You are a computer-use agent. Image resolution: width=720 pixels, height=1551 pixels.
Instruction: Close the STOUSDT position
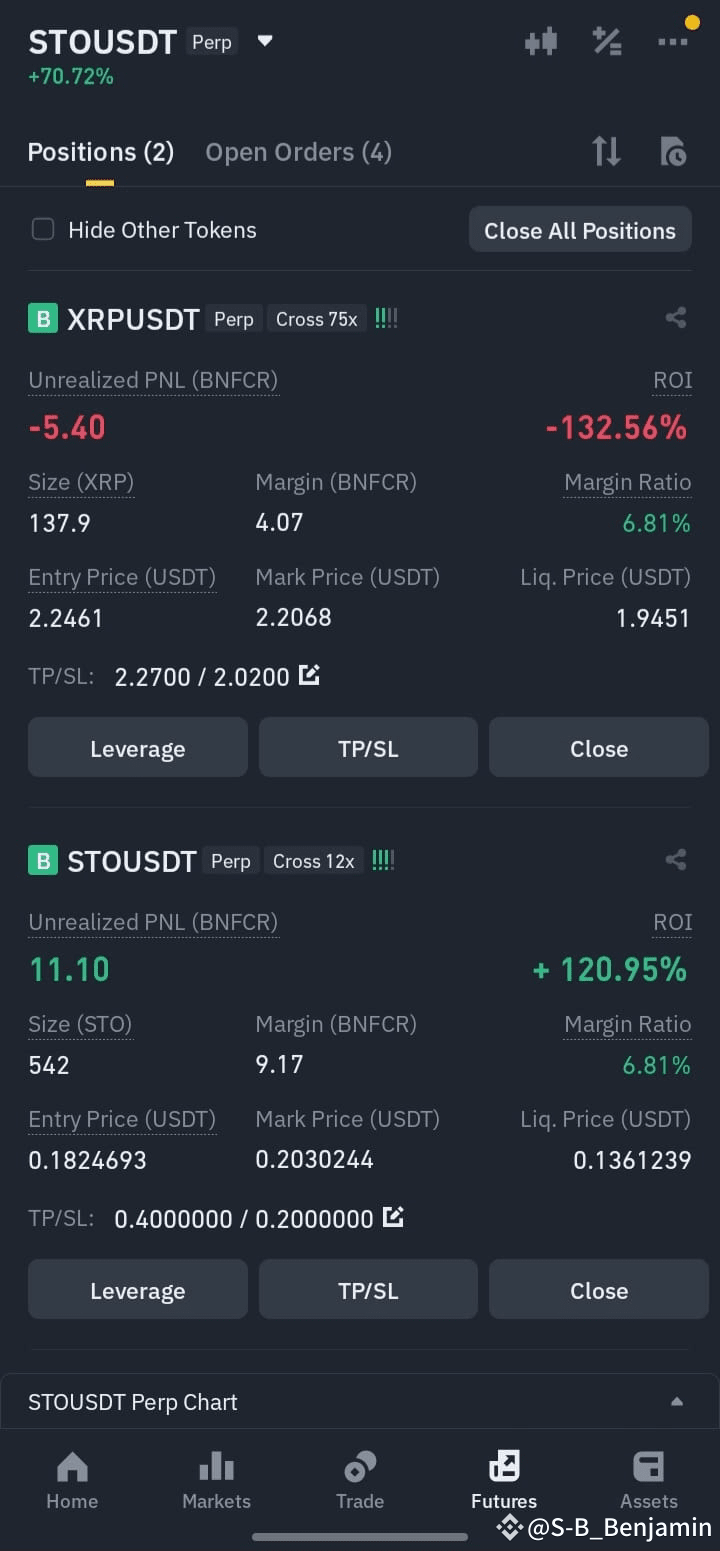click(x=599, y=1290)
